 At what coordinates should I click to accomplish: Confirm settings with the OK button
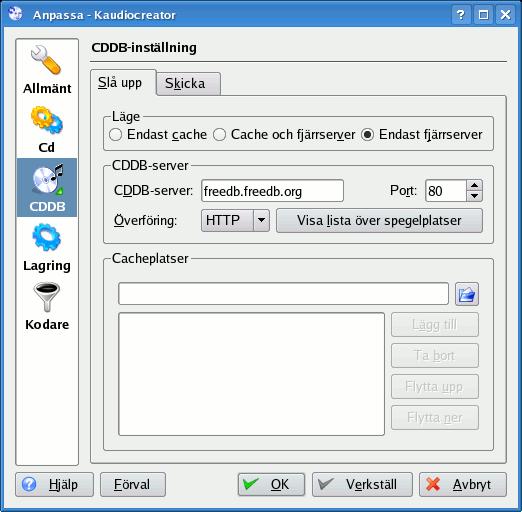click(271, 484)
